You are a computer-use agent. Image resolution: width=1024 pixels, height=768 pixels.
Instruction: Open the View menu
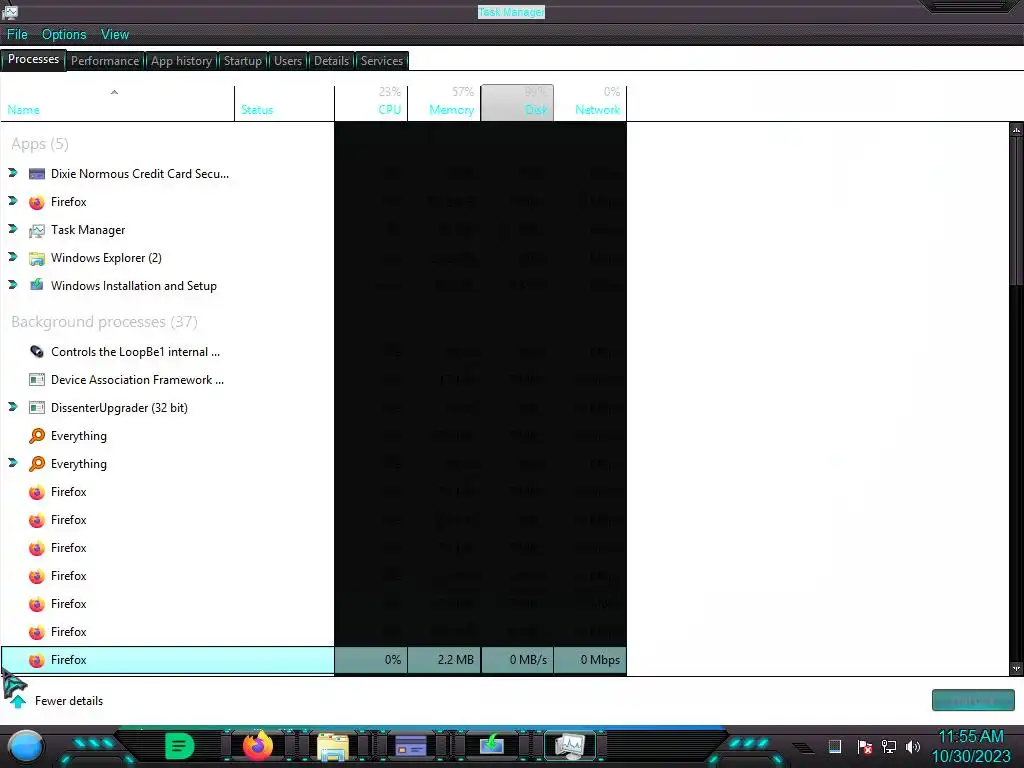115,35
